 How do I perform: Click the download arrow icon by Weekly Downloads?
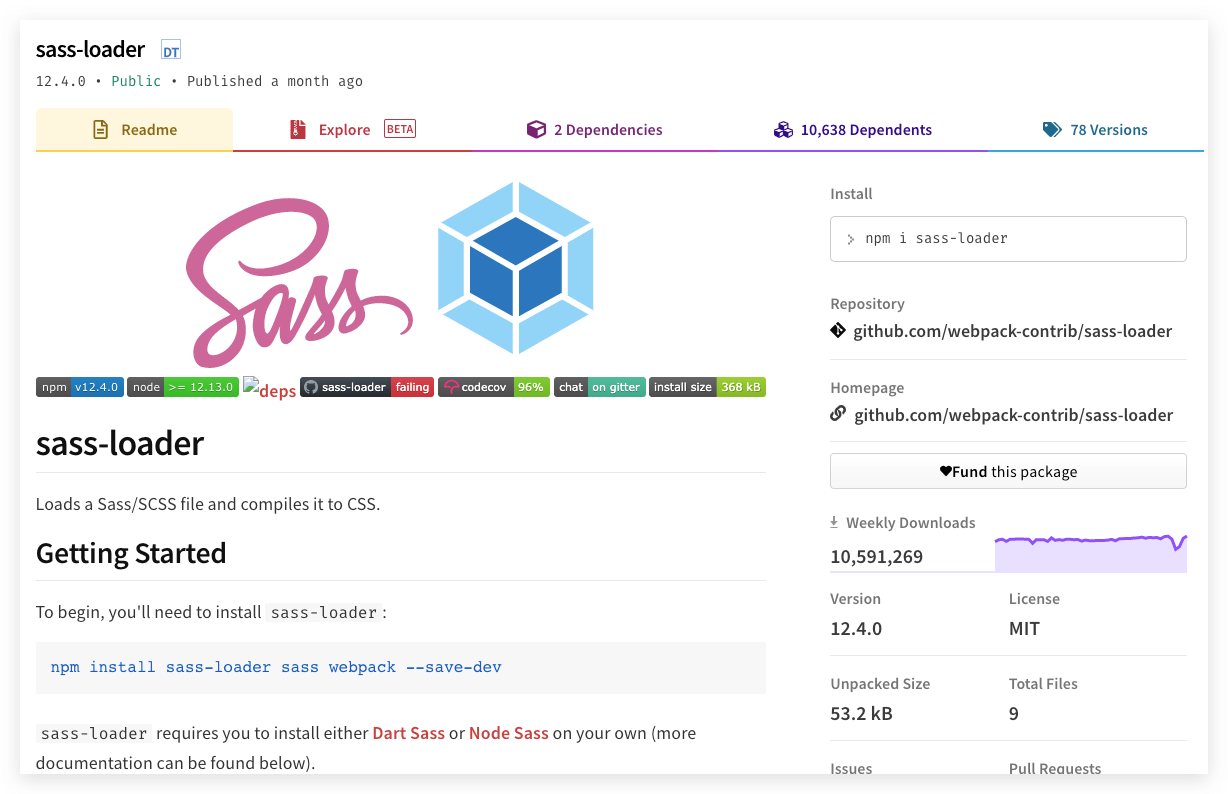pos(834,522)
